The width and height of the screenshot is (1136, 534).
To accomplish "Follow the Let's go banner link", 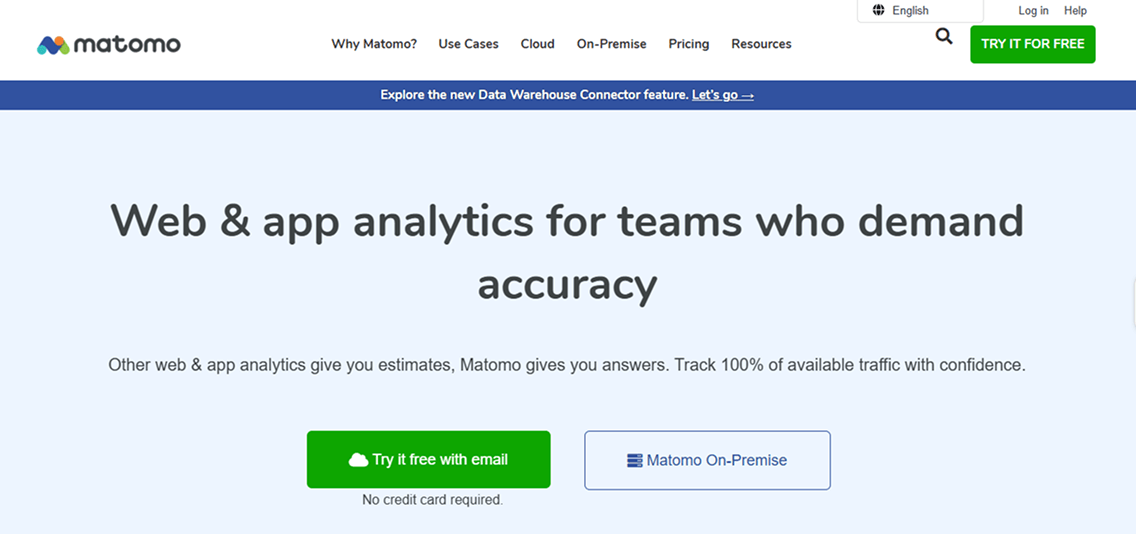I will [722, 95].
